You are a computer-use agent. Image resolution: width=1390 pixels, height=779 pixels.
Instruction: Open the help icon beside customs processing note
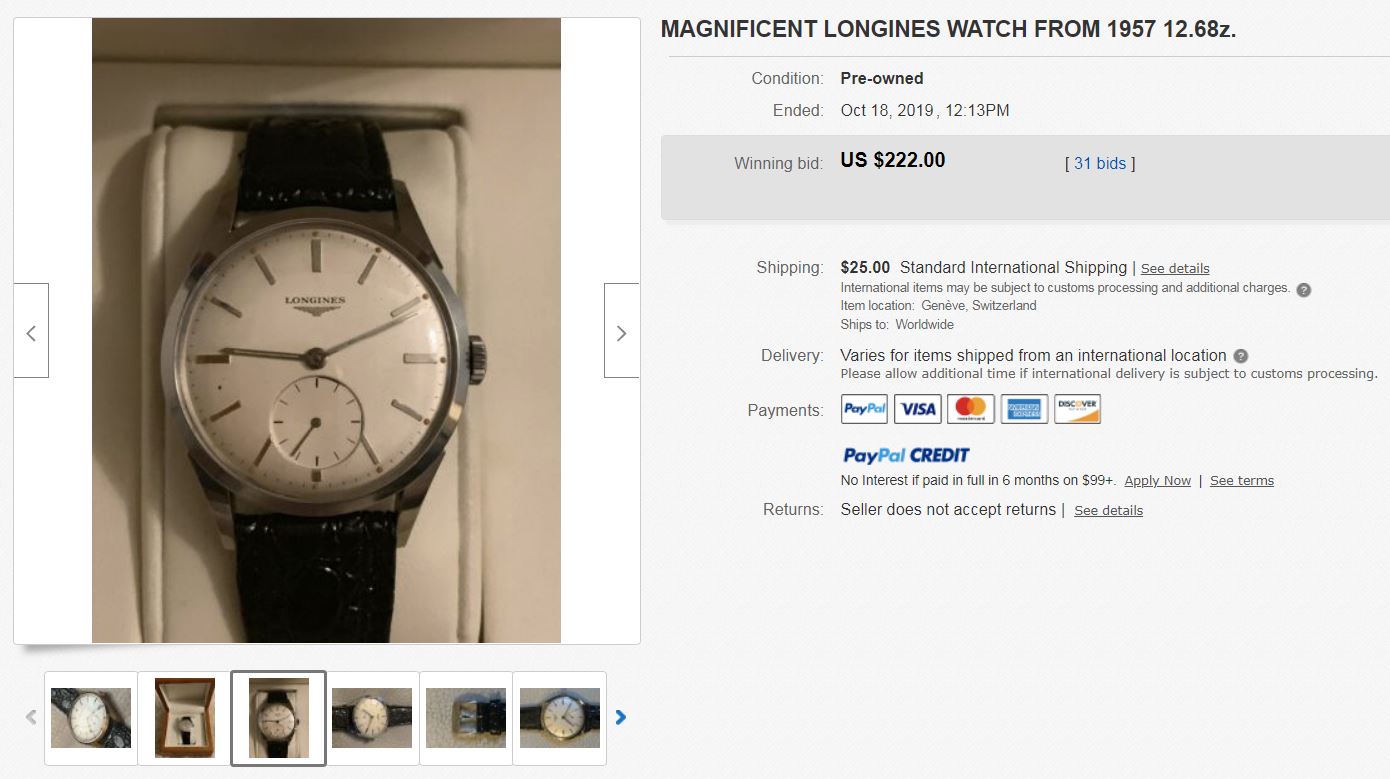tap(1303, 289)
